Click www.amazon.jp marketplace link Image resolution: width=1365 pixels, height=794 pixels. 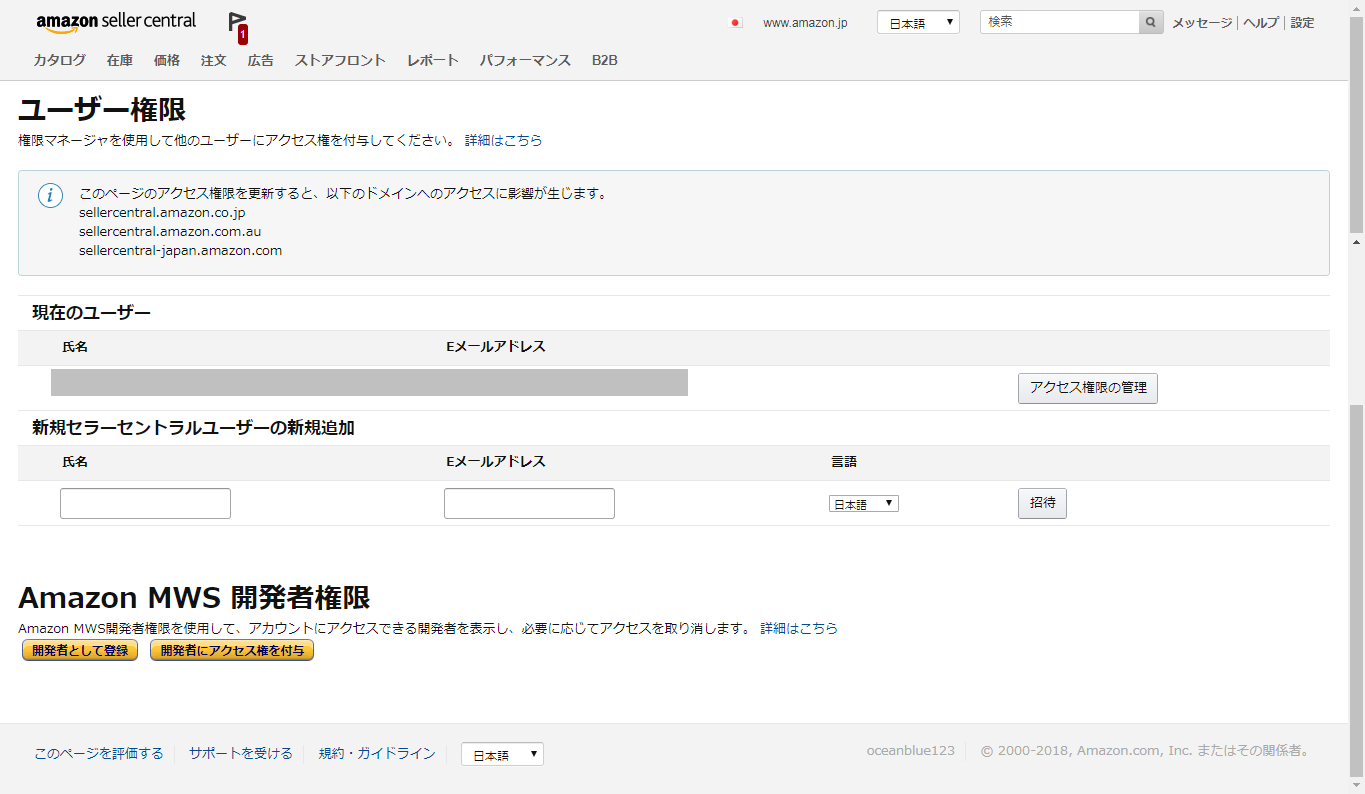point(805,22)
